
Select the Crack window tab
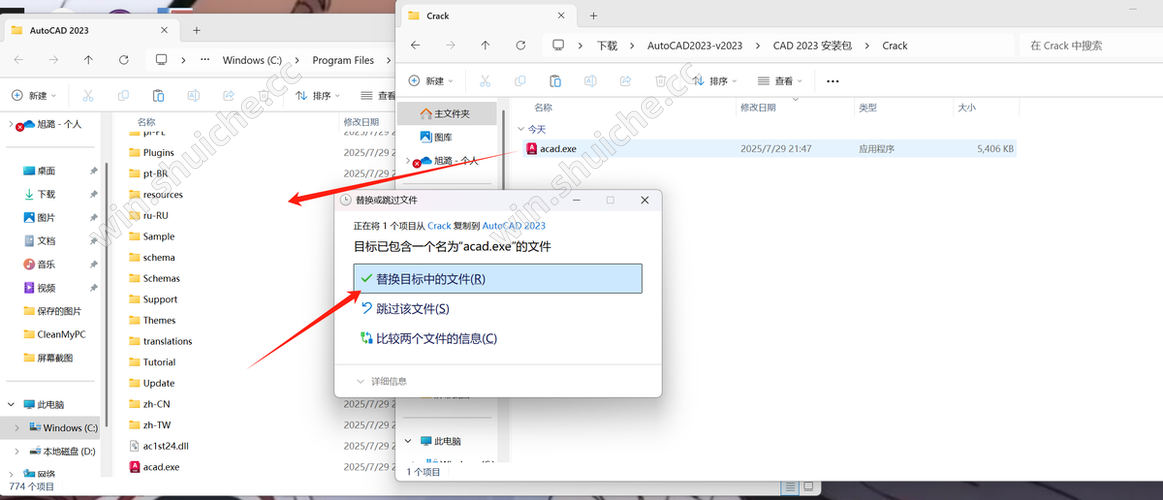click(x=490, y=16)
